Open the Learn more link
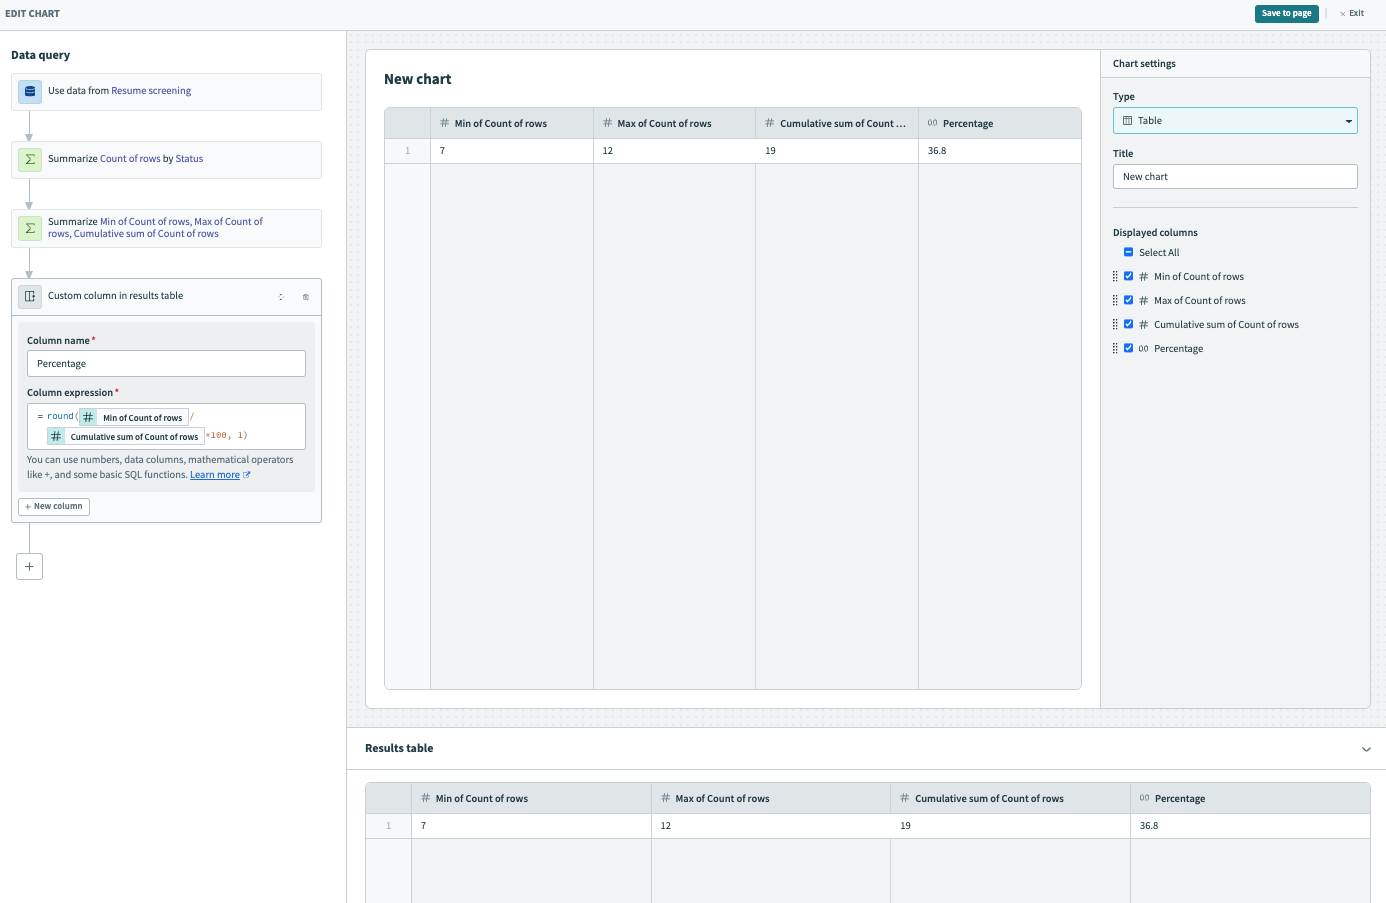The height and width of the screenshot is (903, 1386). click(215, 475)
